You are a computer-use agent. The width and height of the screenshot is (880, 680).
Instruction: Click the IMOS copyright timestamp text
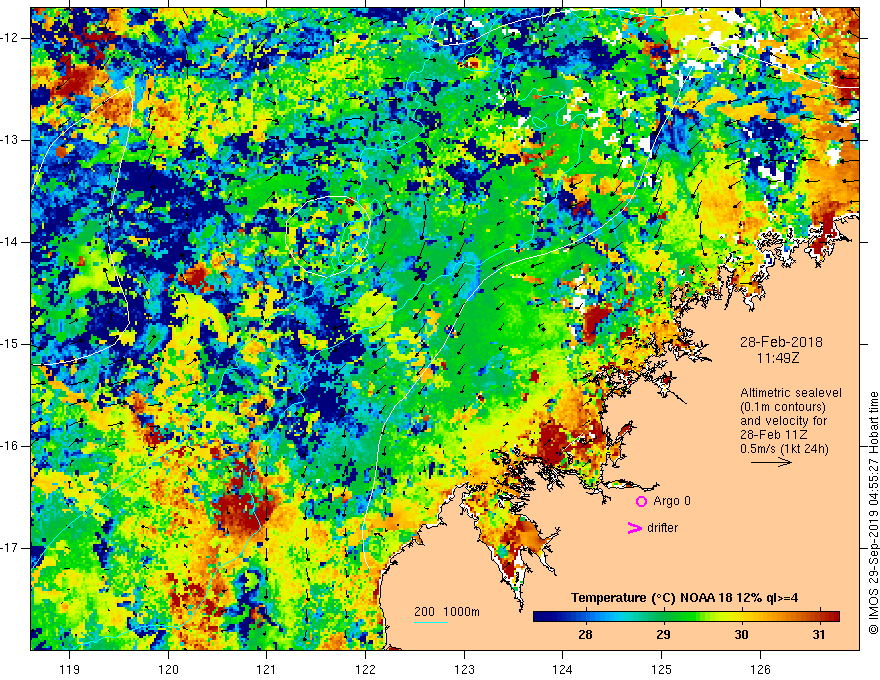coord(873,514)
